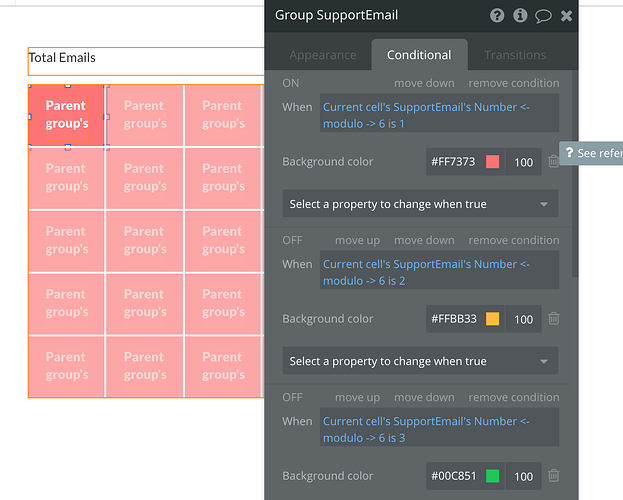Expand first 'Select a property to change' dropdown

(420, 204)
